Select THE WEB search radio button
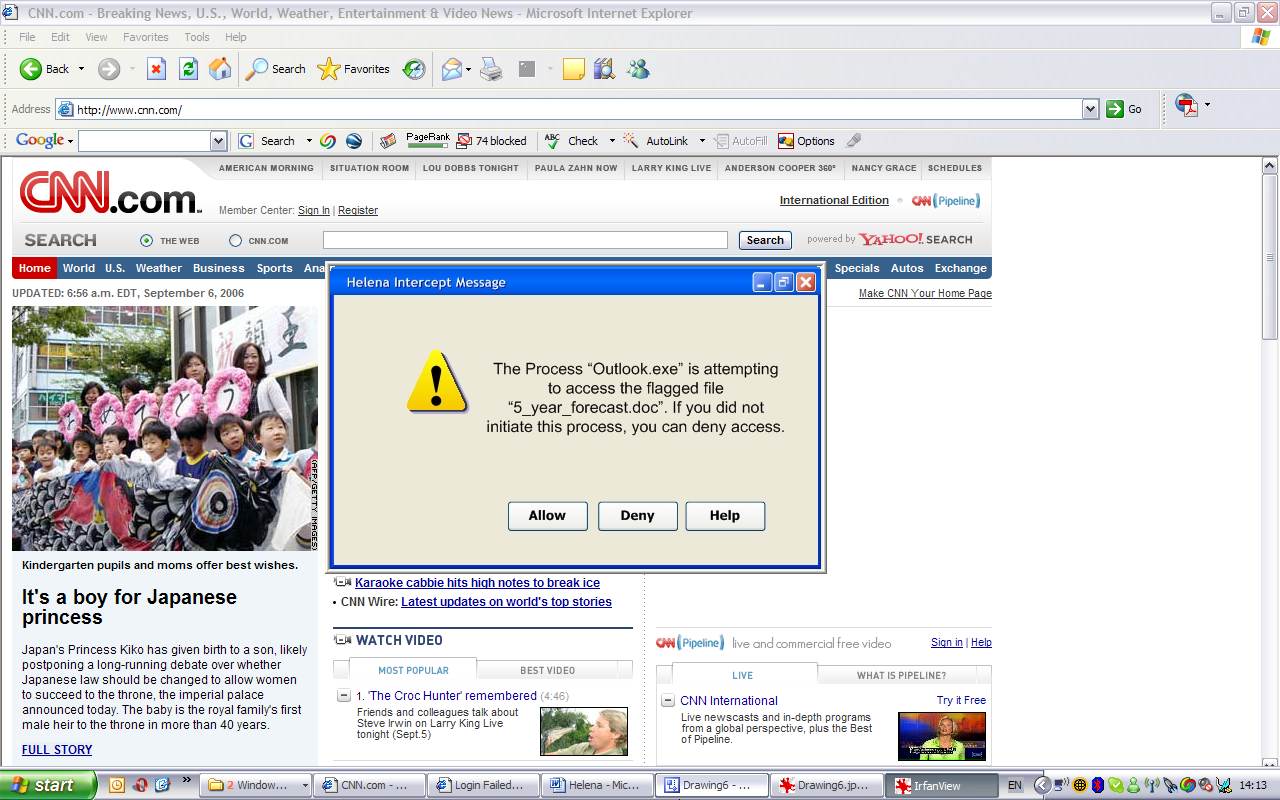Screen dimensions: 1280x800 (147, 240)
